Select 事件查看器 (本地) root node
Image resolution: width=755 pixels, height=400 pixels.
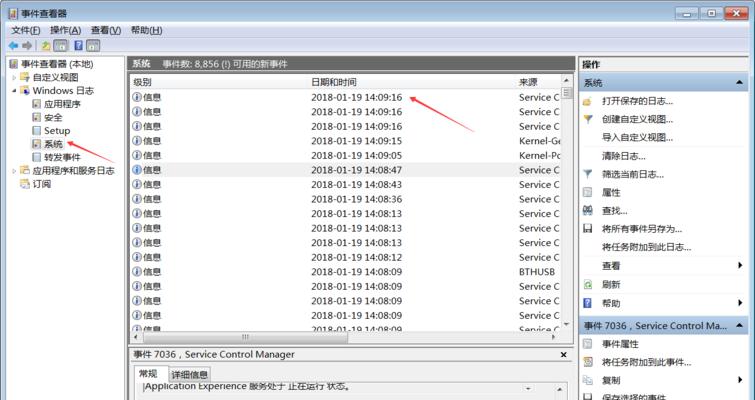click(x=57, y=64)
